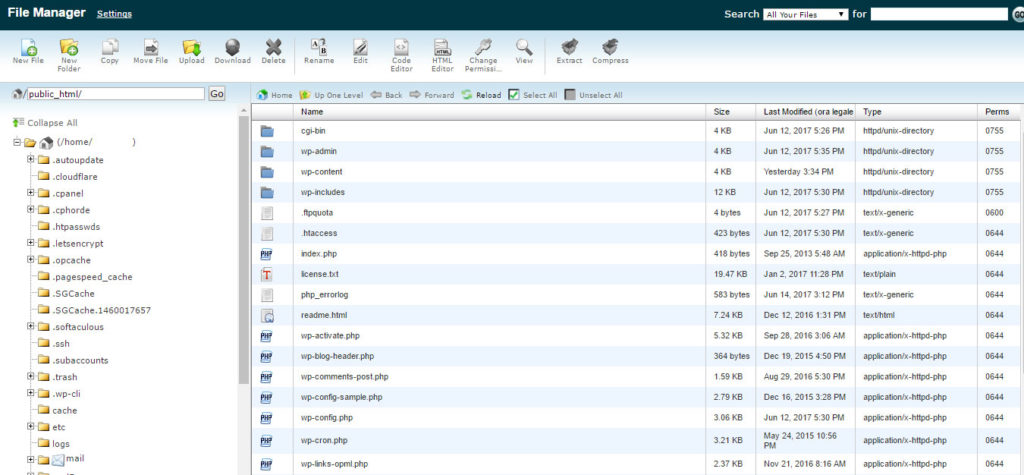The image size is (1024, 475).
Task: Click the public_html path input field
Action: coord(116,94)
